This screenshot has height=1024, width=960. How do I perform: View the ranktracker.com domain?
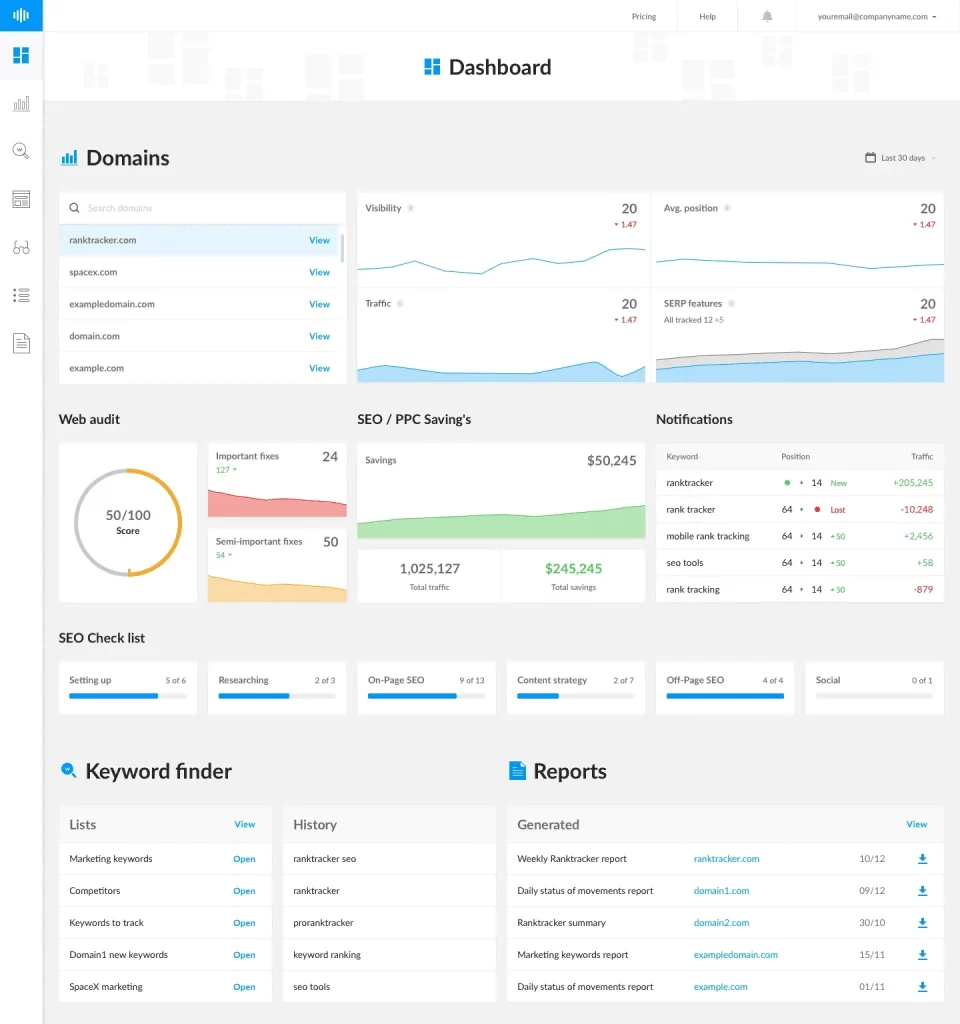coord(319,240)
